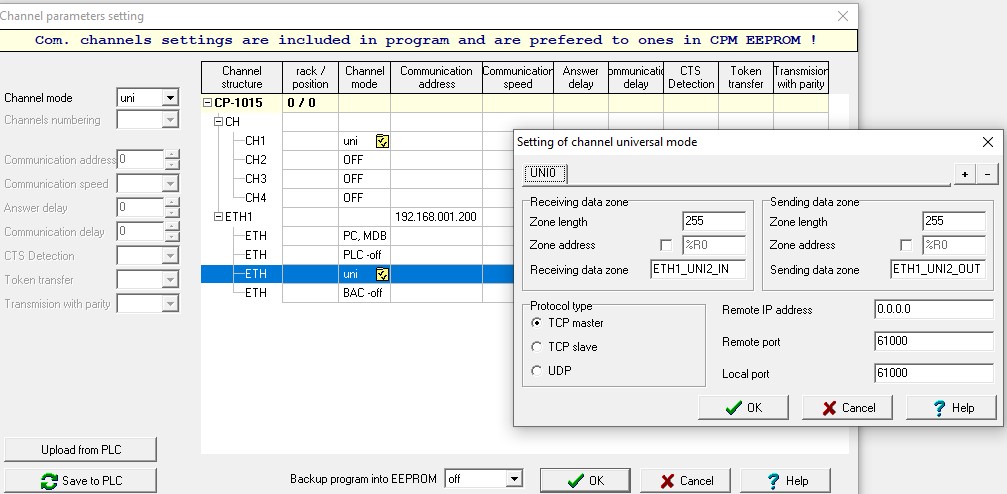Image resolution: width=1007 pixels, height=494 pixels.
Task: Click the Remote IP address field
Action: pos(933,310)
